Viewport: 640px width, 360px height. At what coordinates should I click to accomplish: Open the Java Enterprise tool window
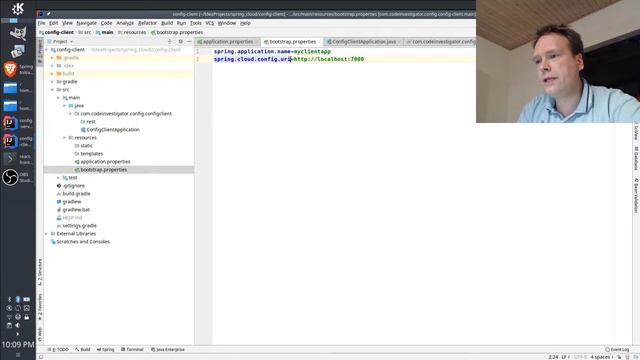coord(168,350)
